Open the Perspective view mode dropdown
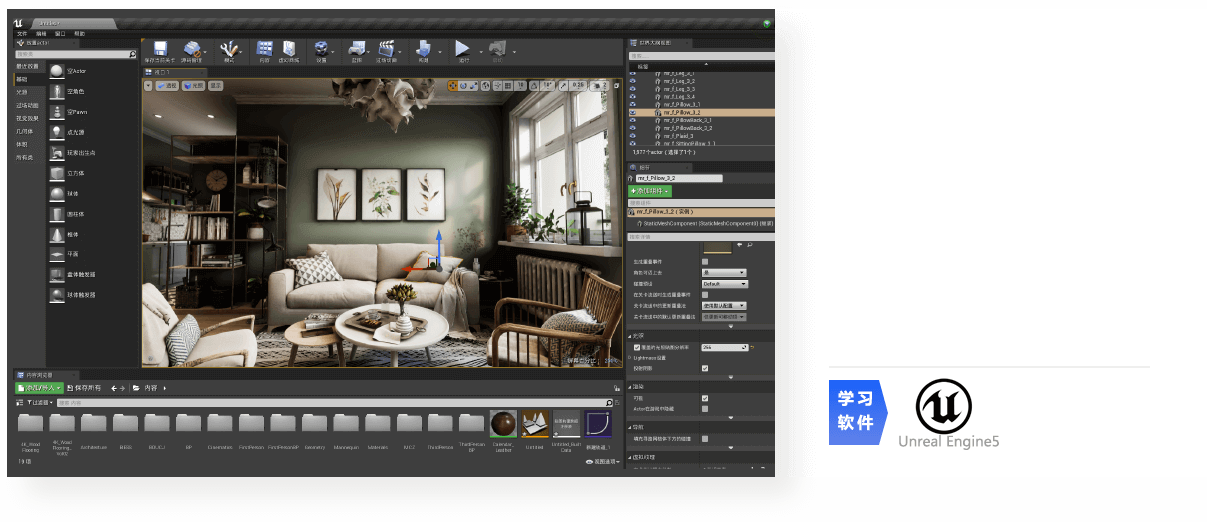The height and width of the screenshot is (522, 1207). coord(167,86)
